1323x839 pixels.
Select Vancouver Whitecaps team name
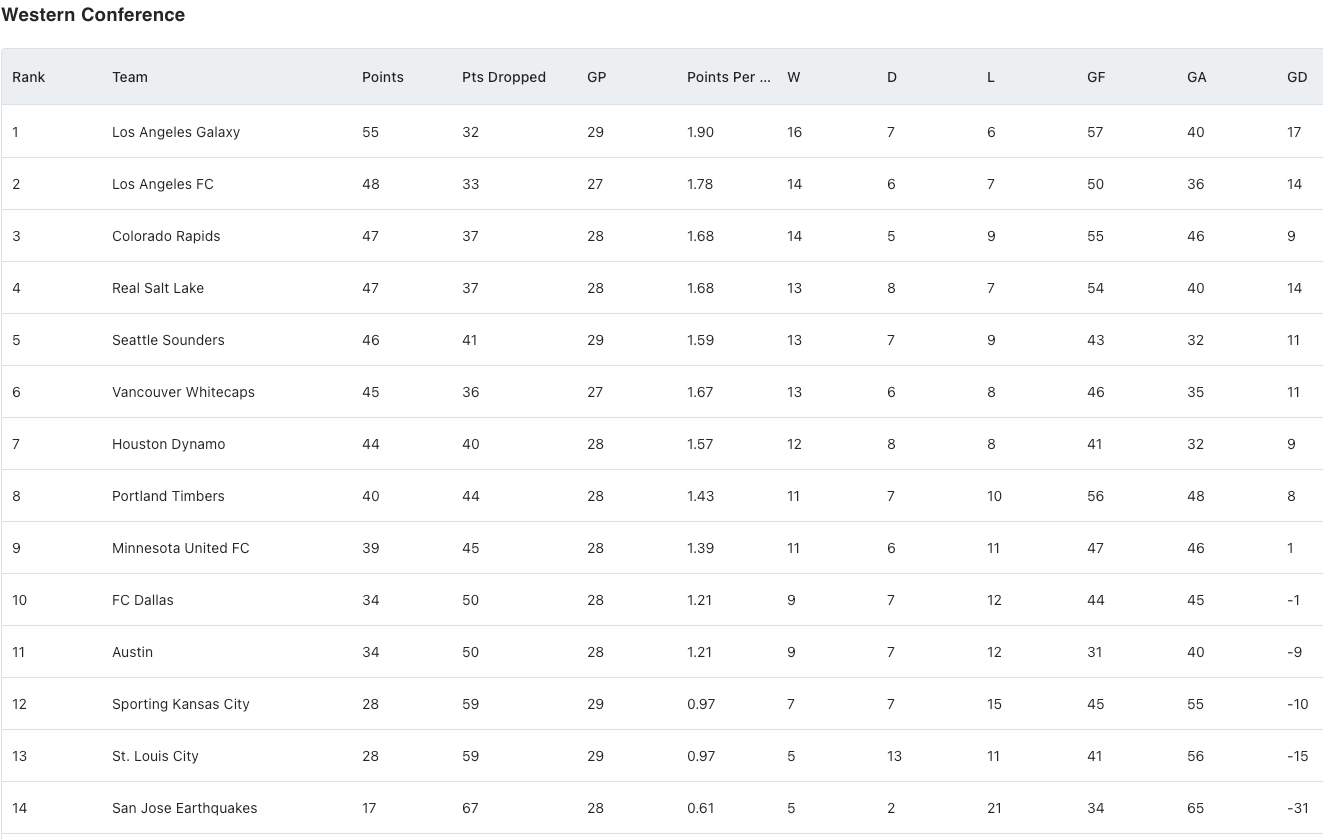183,392
